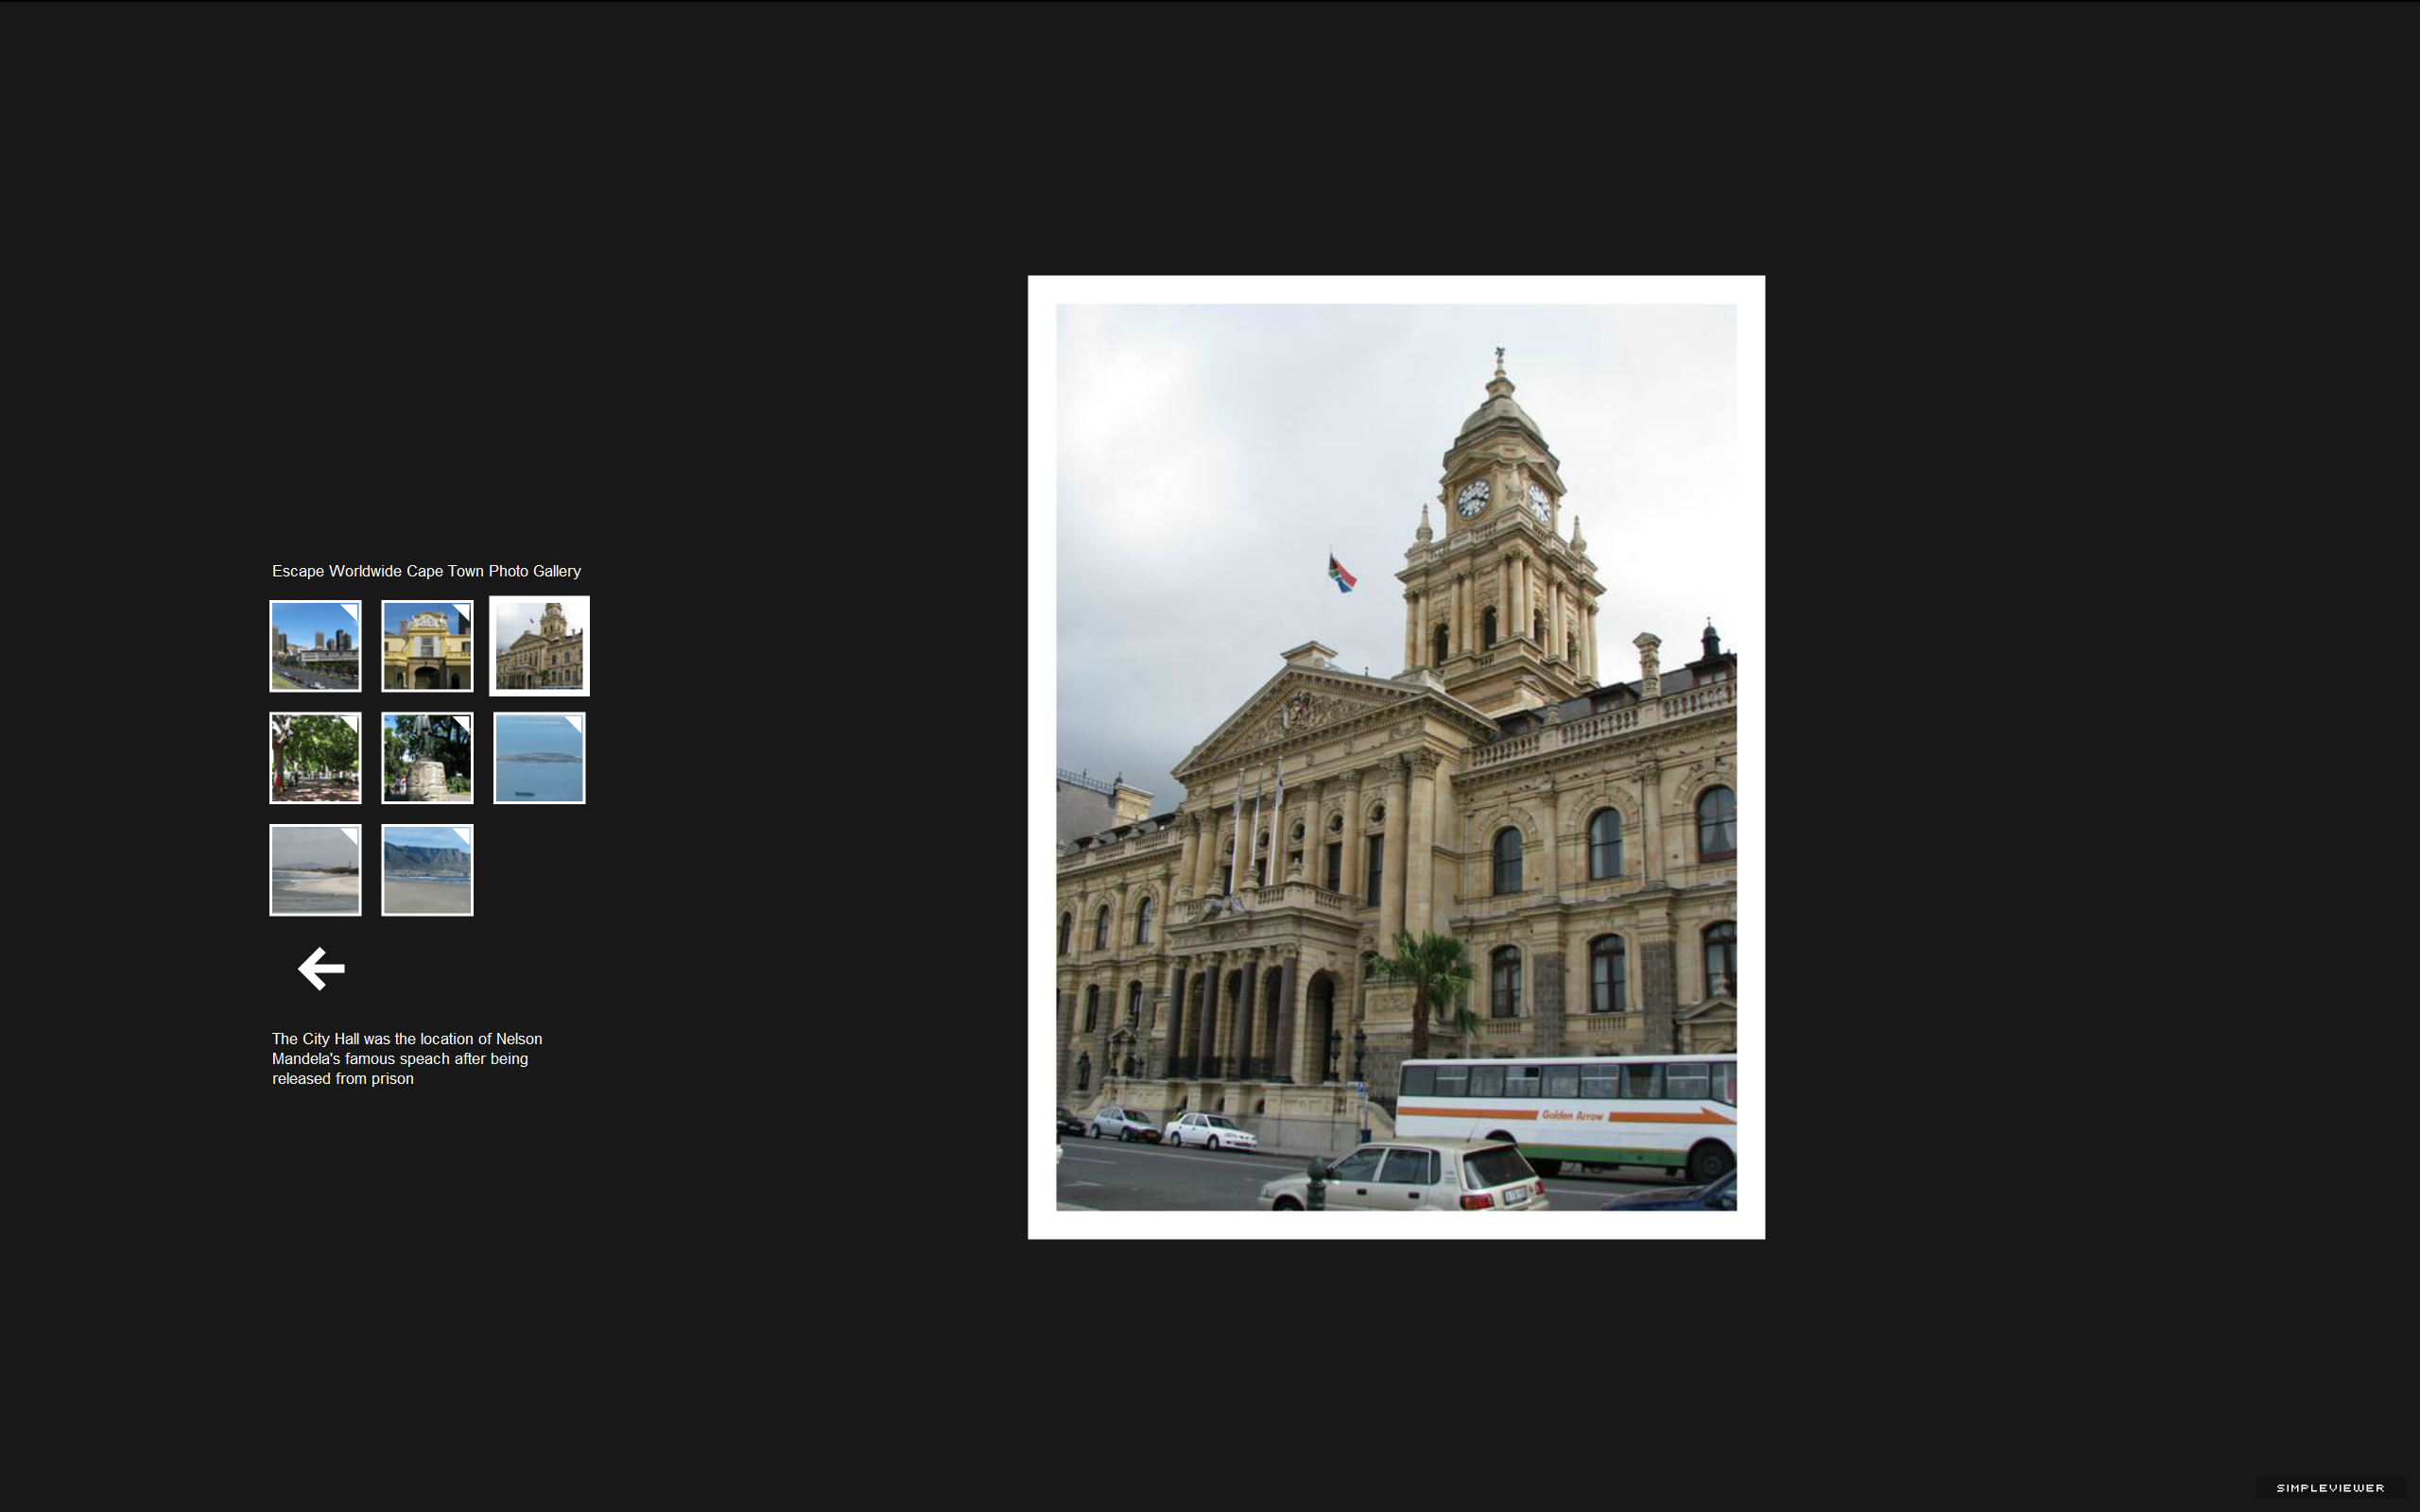Click the City Hall Nelson Mandela caption
This screenshot has width=2420, height=1512.
[407, 1058]
